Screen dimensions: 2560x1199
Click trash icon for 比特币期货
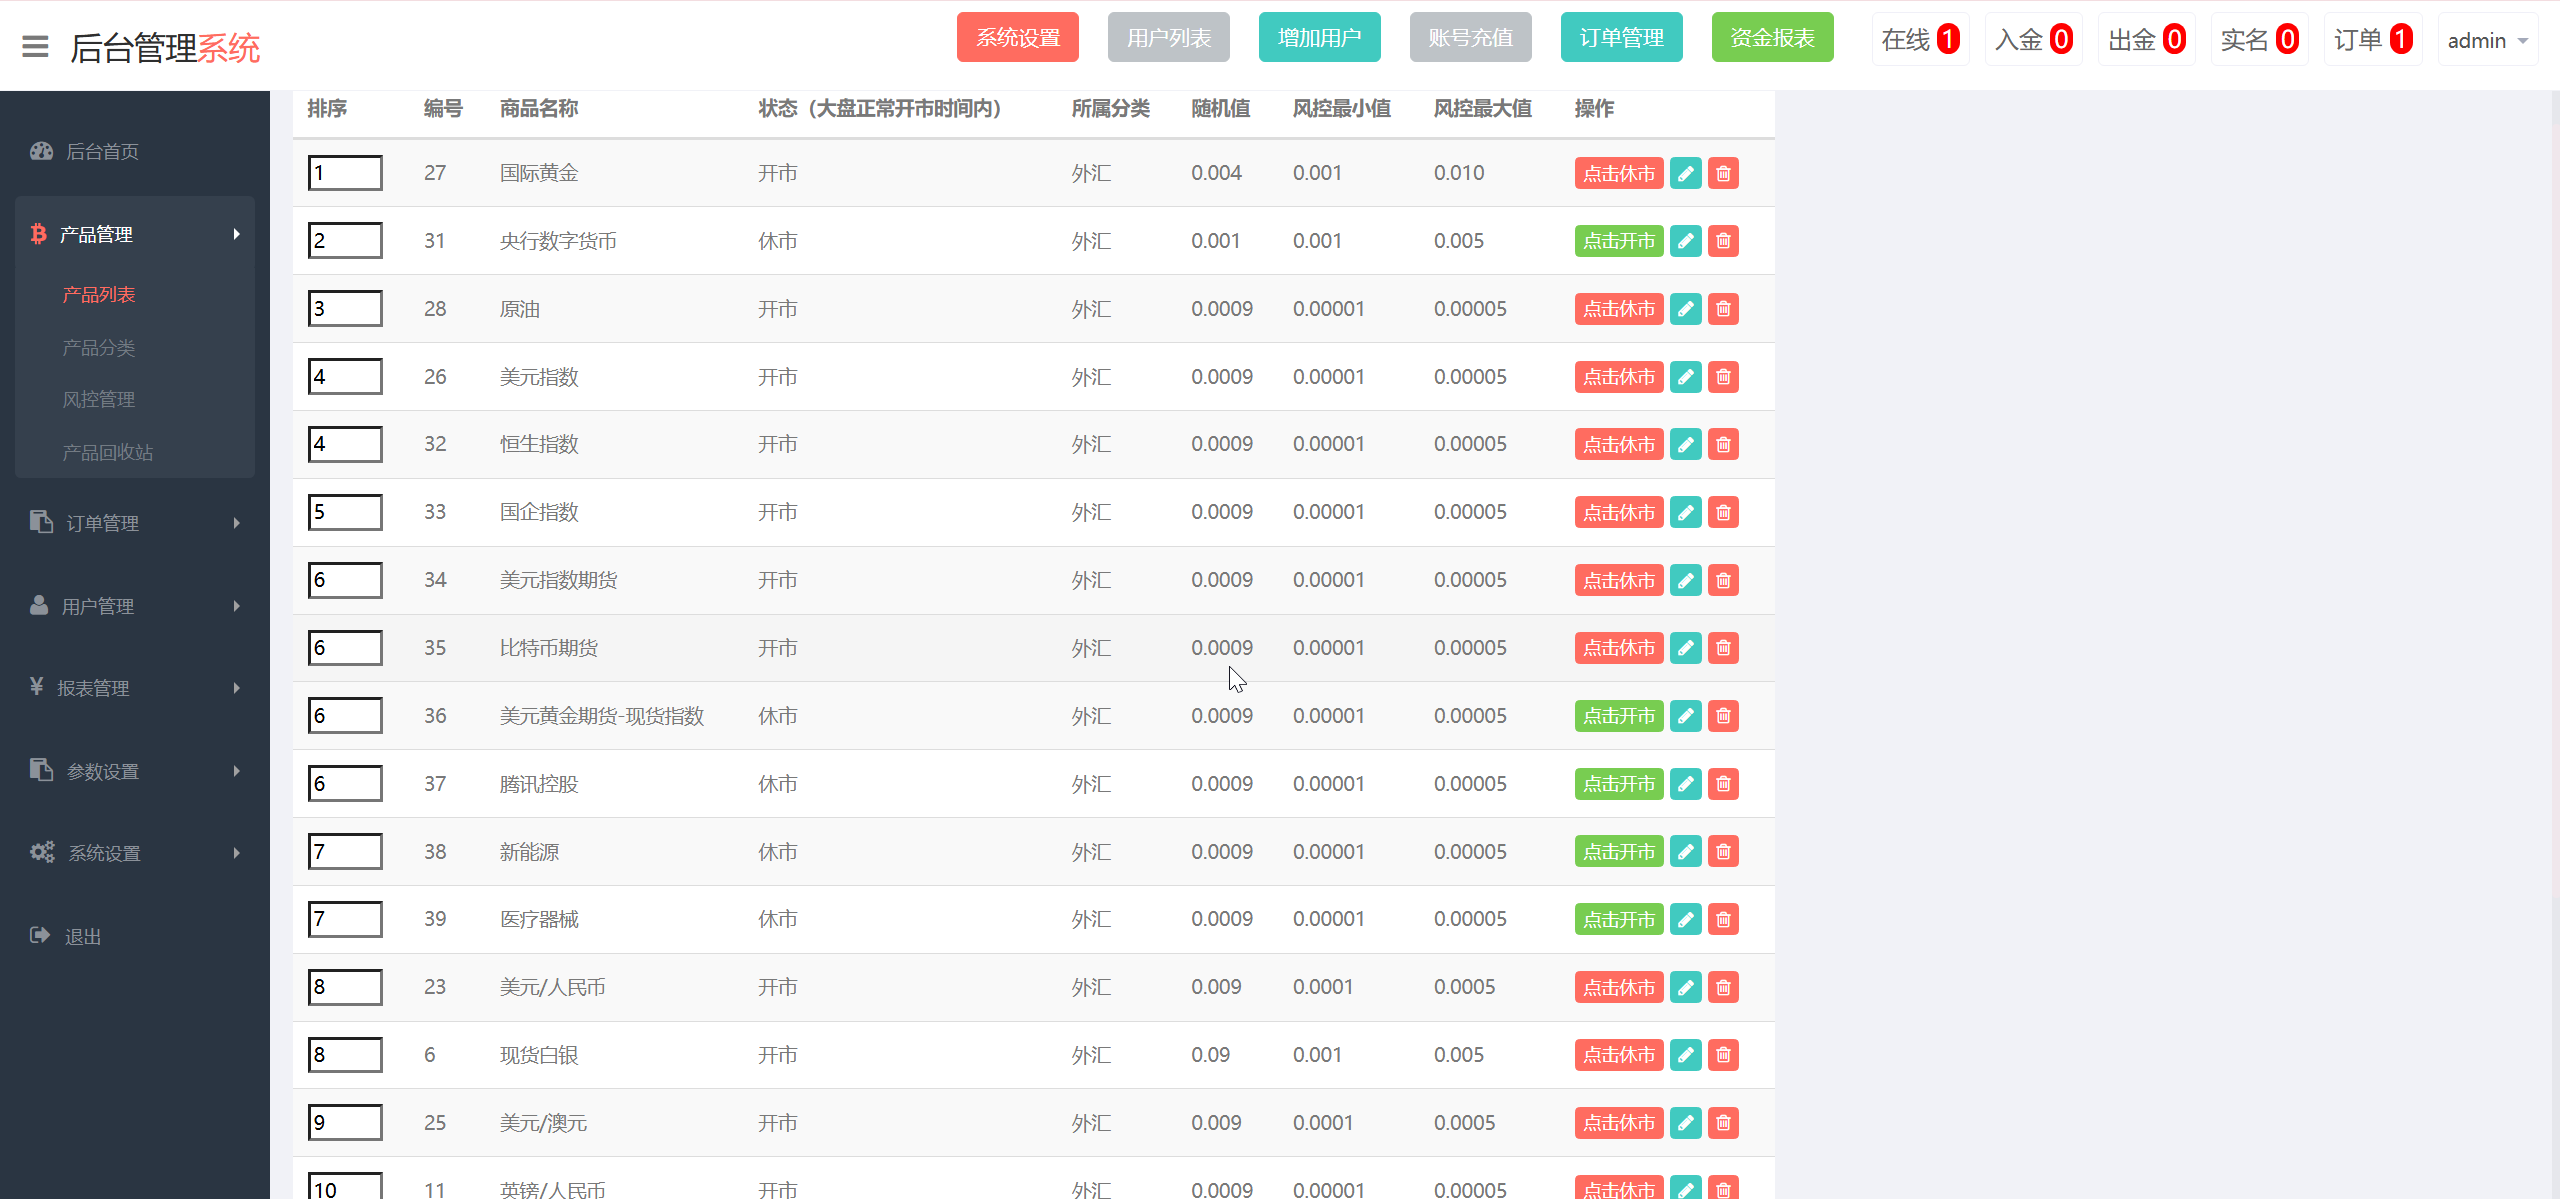point(1723,648)
